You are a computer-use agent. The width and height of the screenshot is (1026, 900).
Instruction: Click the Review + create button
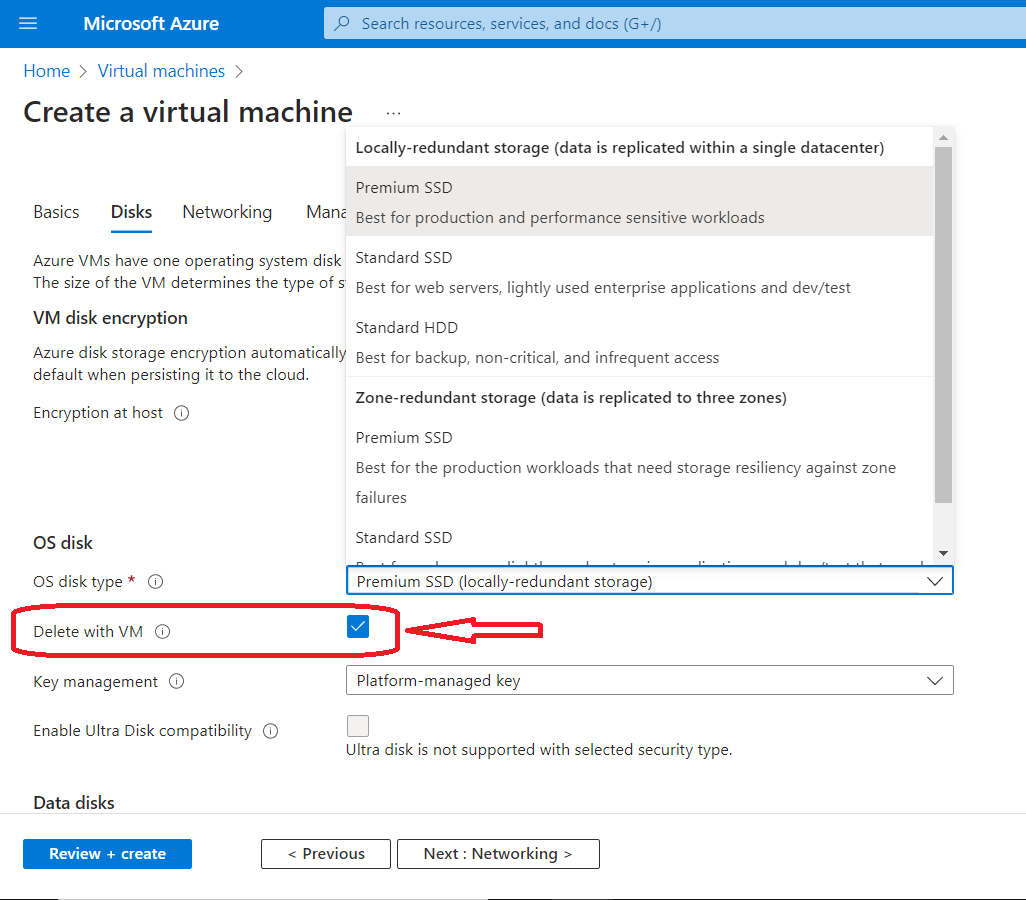[x=107, y=854]
